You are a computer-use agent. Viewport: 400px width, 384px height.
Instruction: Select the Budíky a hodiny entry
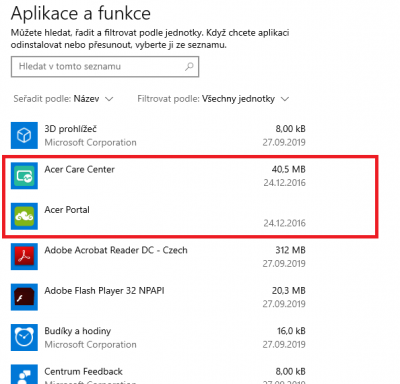click(158, 337)
